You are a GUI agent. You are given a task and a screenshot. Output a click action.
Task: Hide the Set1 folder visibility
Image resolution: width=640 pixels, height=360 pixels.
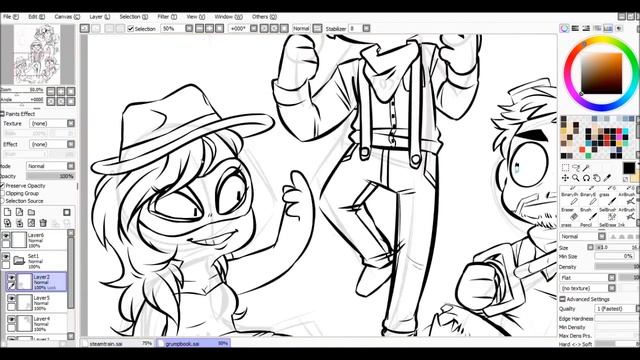pyautogui.click(x=6, y=257)
